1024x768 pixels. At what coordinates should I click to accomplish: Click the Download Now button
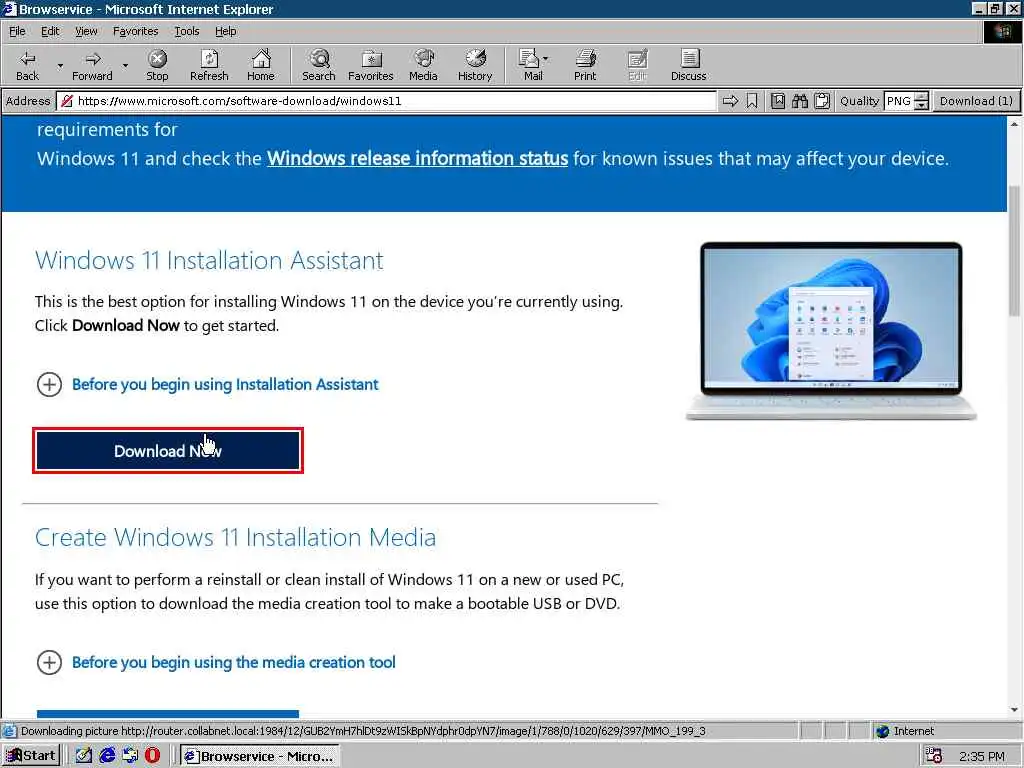[x=168, y=451]
